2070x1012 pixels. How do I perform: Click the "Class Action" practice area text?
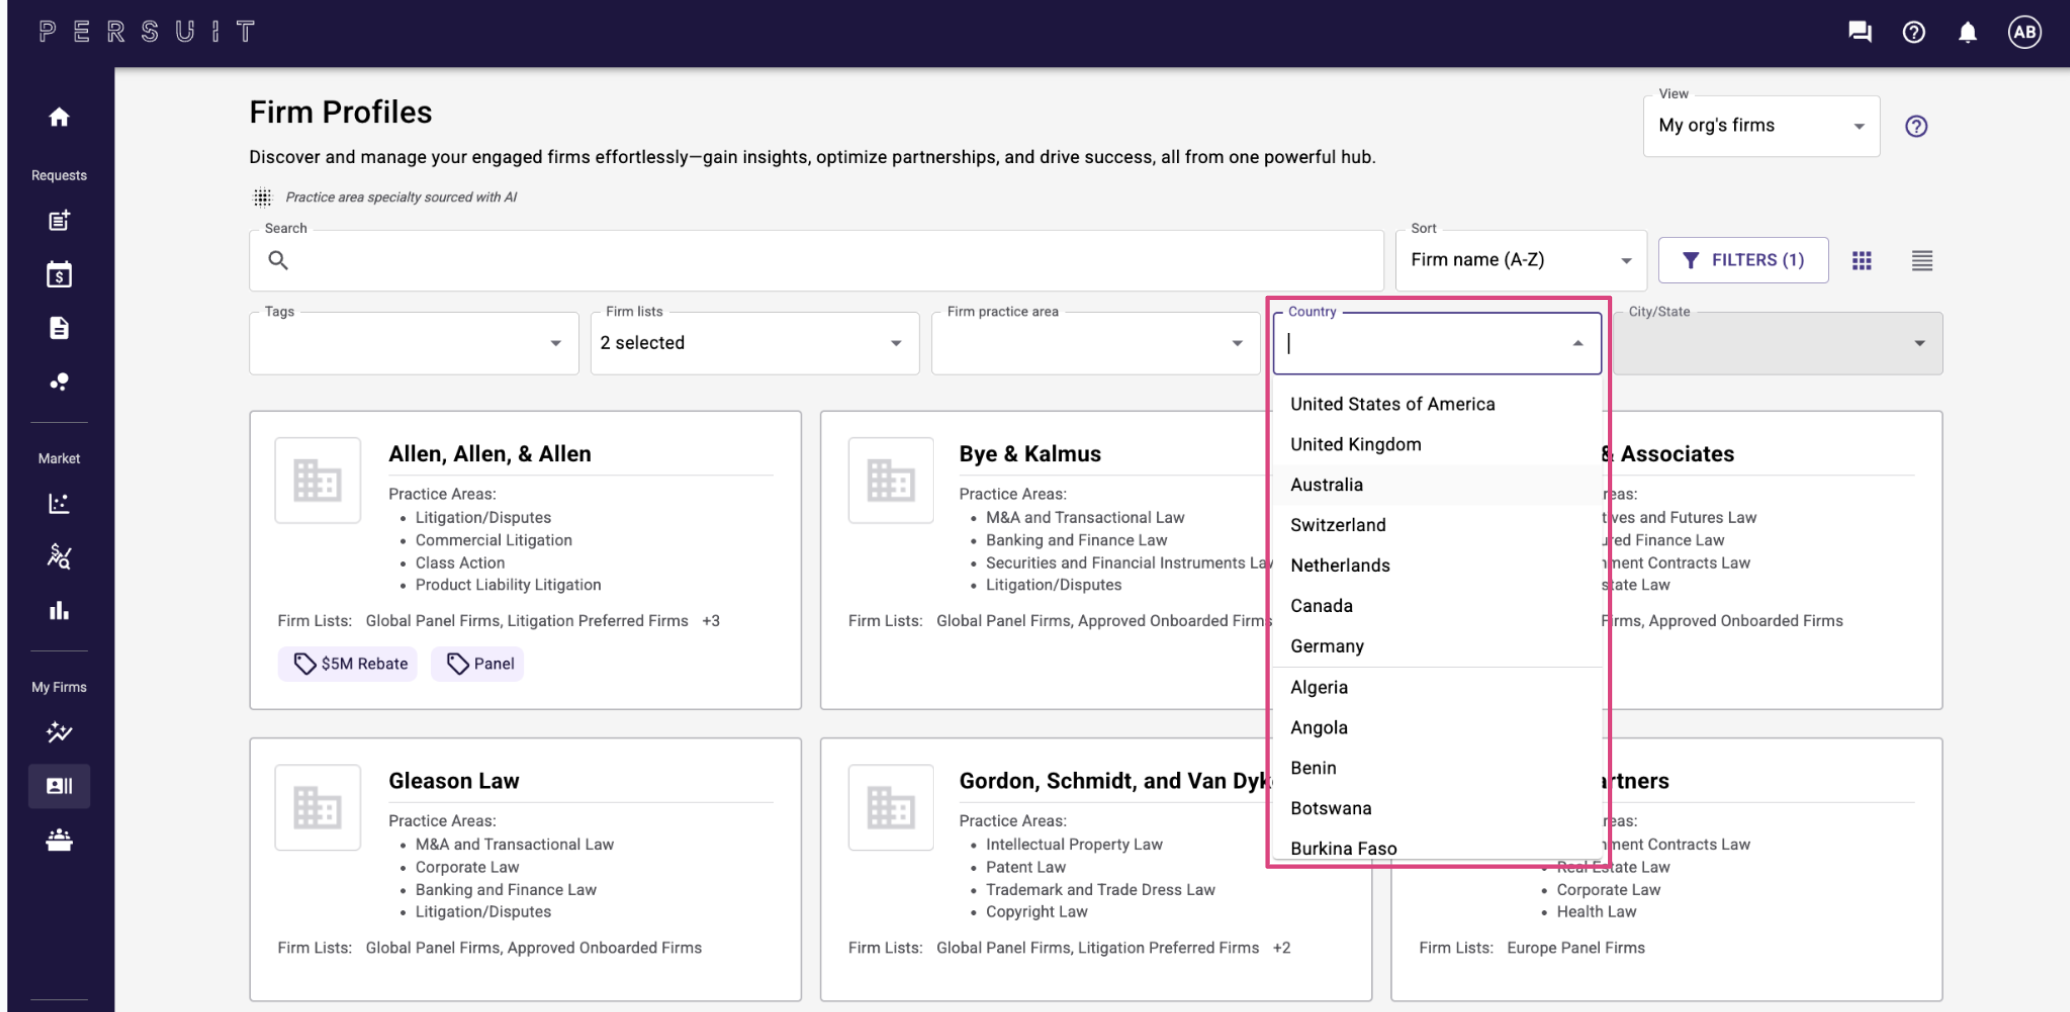[x=460, y=563]
